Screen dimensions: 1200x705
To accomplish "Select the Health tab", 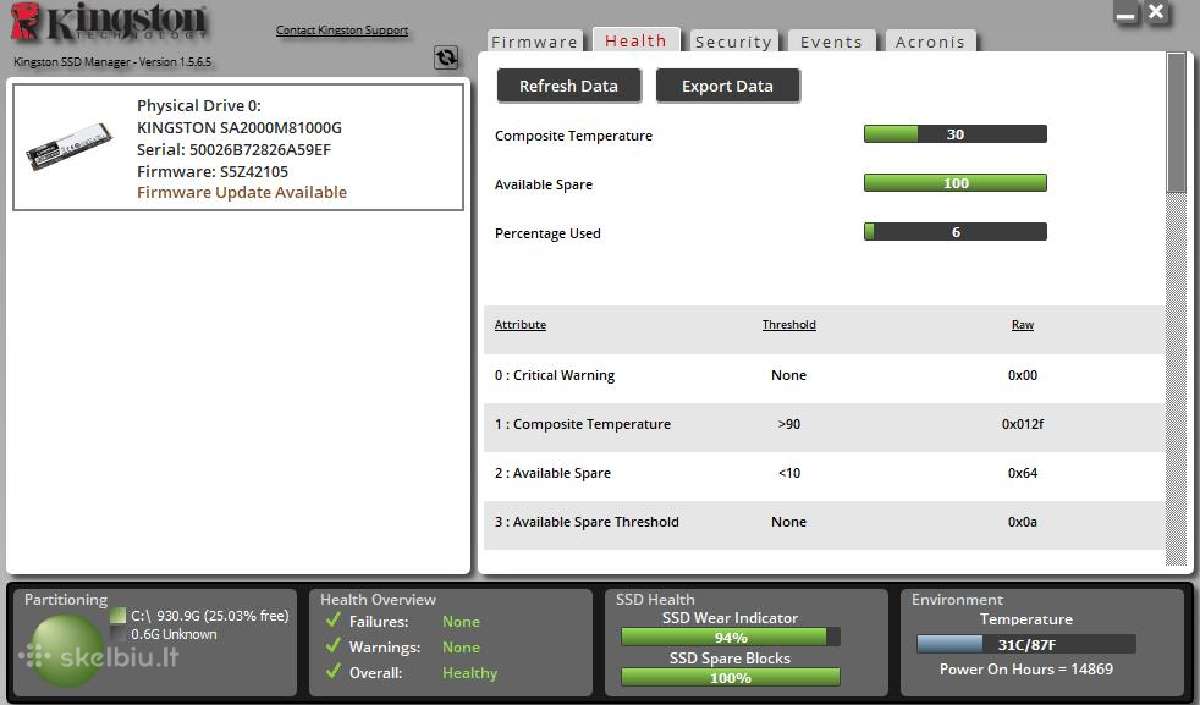I will click(x=636, y=40).
